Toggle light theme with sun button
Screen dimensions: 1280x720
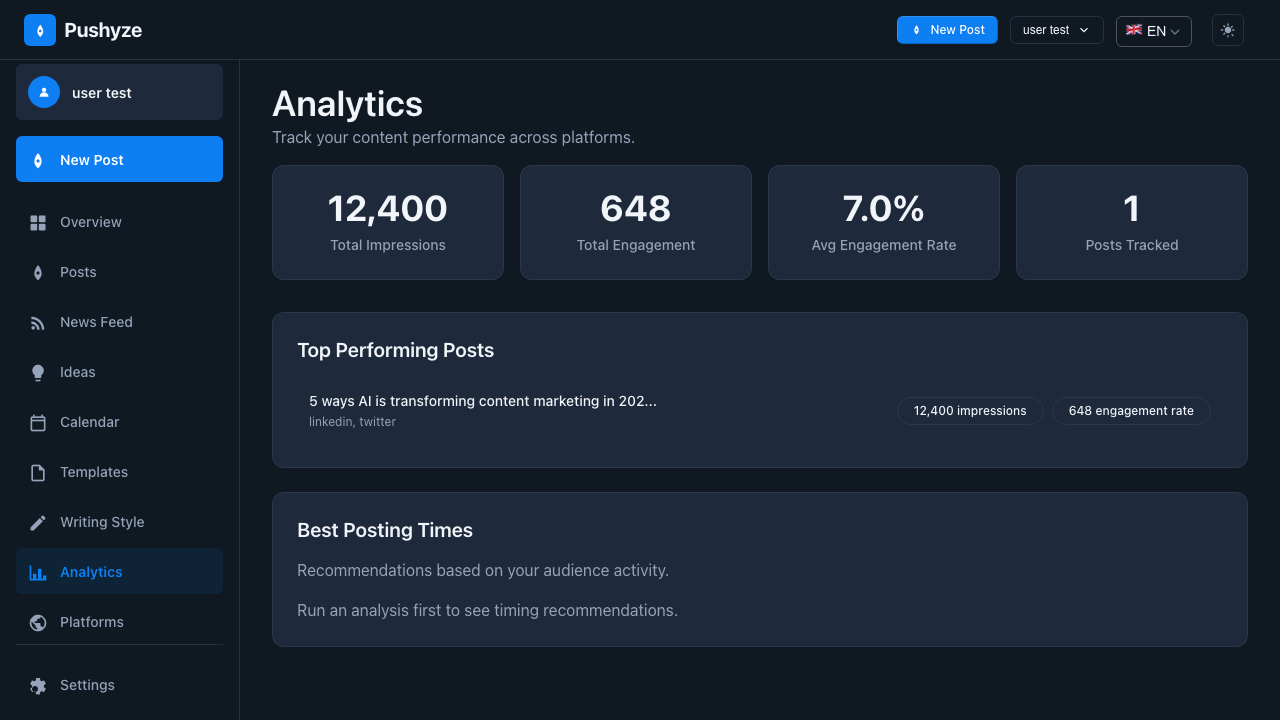[1228, 30]
